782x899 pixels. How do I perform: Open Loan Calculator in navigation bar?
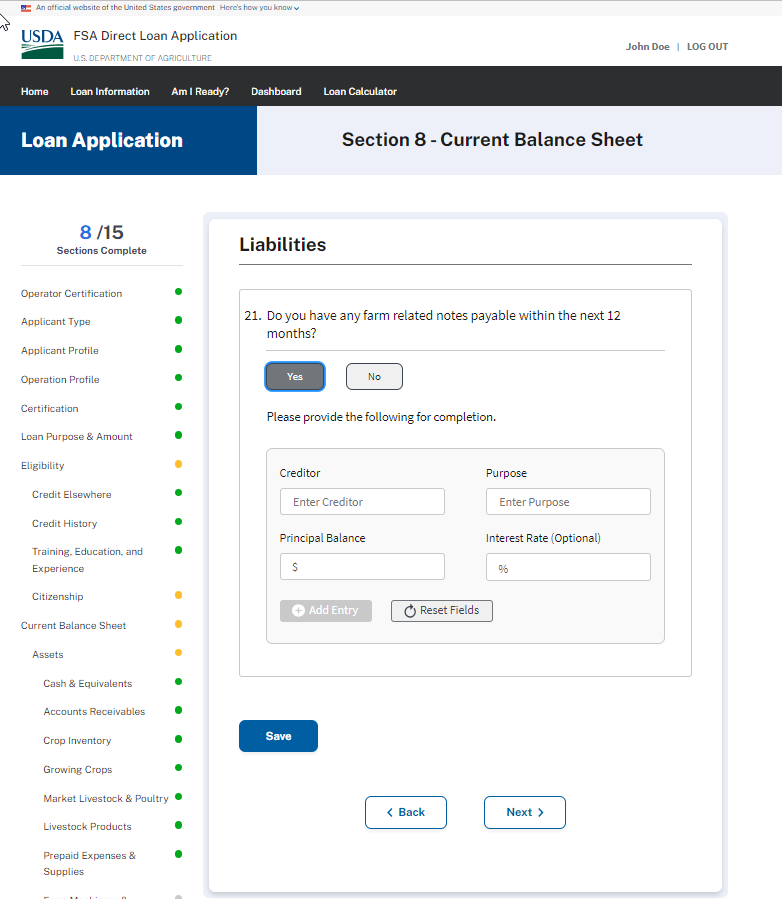(360, 91)
